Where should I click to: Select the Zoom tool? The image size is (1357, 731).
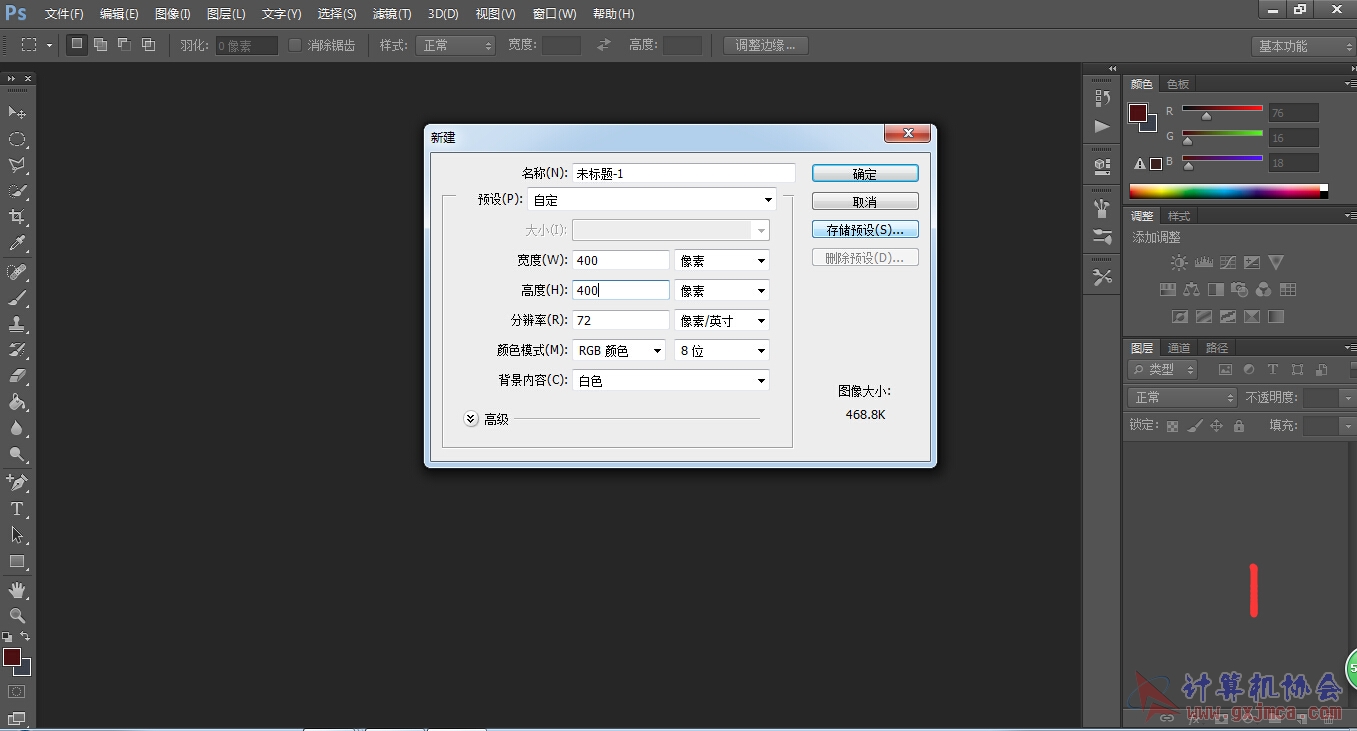17,616
